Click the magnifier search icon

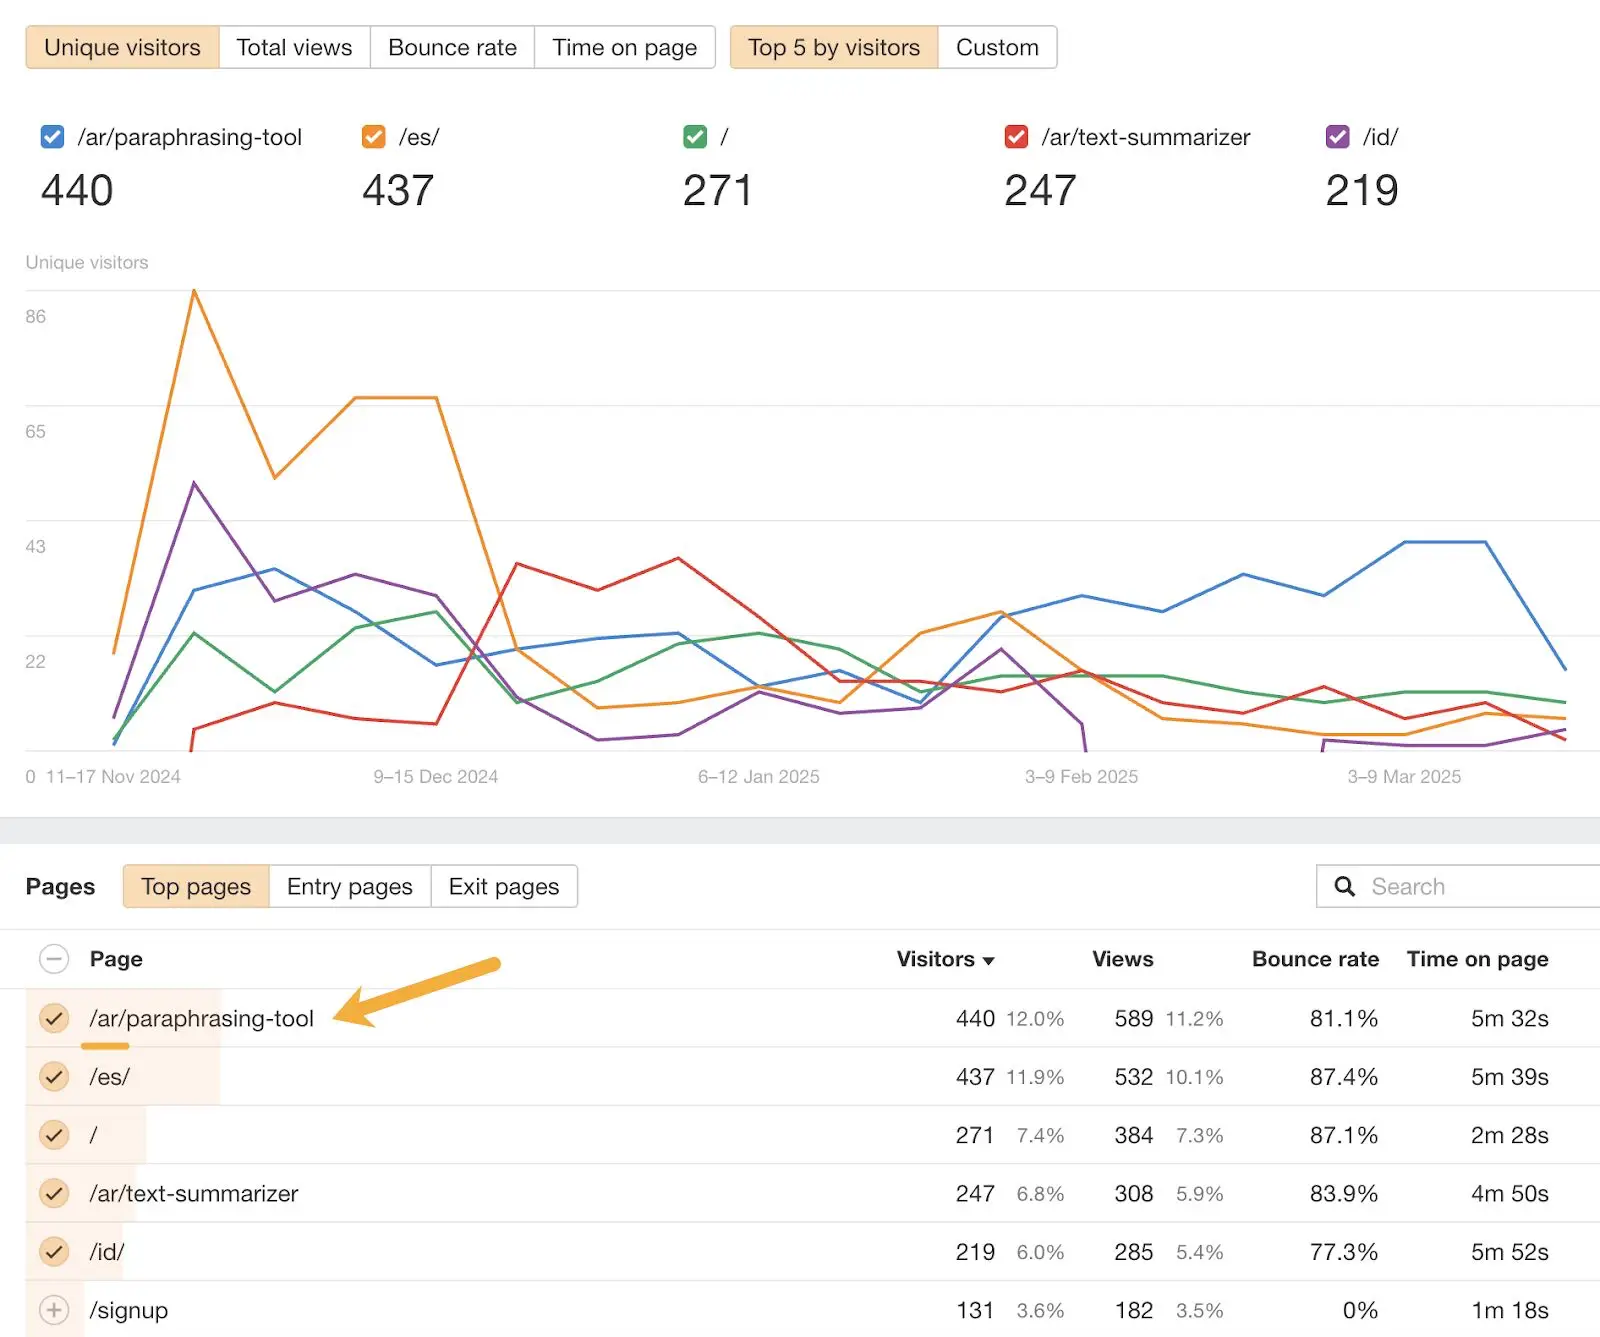[1345, 886]
